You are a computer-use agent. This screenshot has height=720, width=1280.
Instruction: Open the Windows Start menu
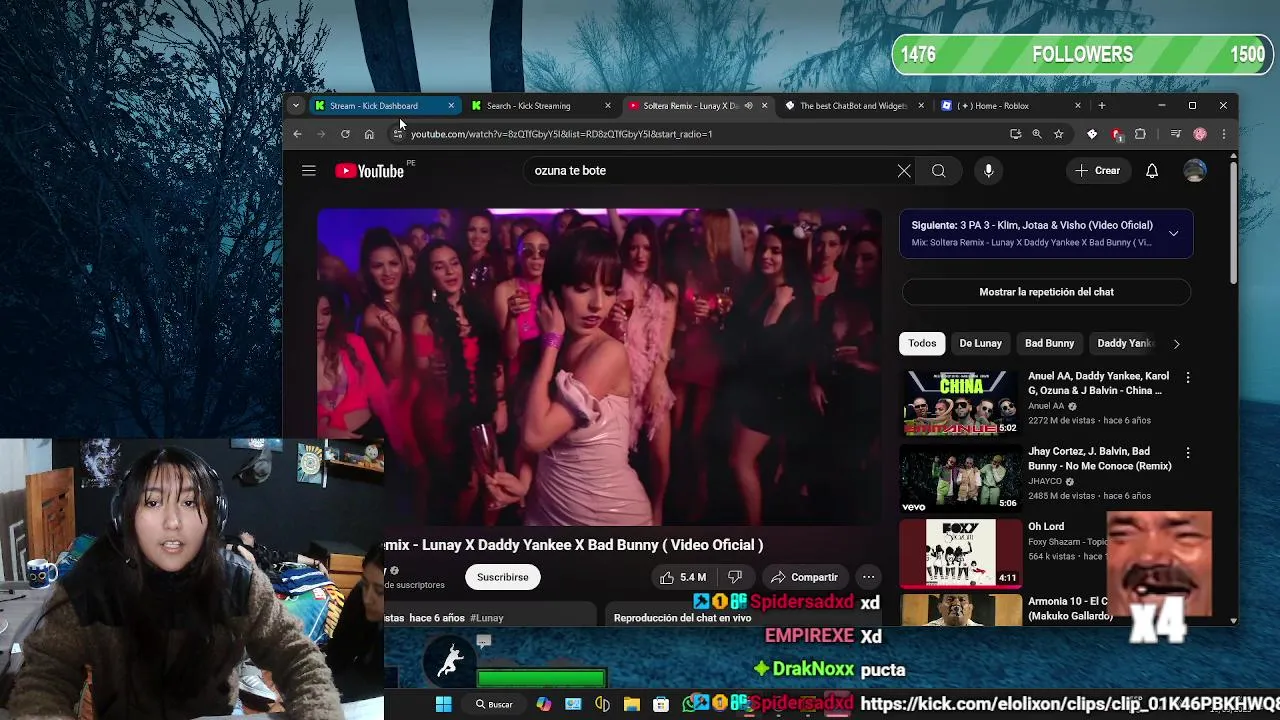(443, 704)
